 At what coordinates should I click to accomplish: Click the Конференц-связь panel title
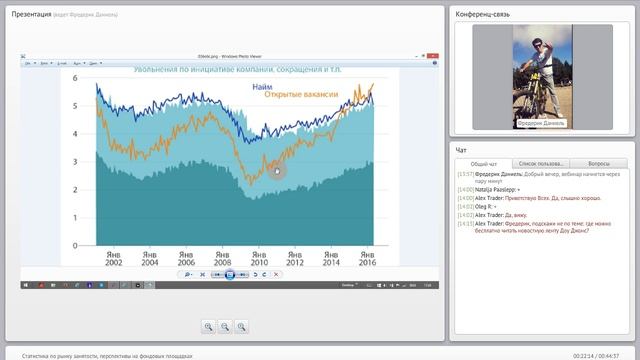482,14
